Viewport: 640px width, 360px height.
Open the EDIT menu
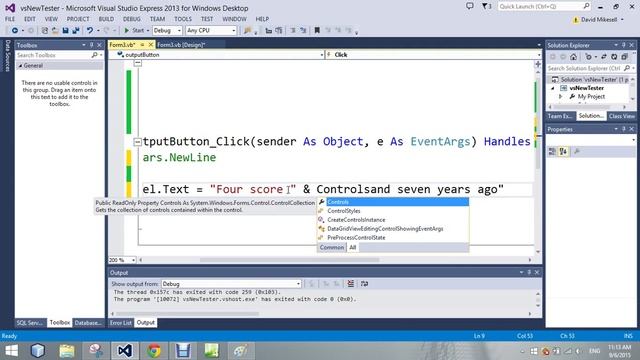[30, 19]
